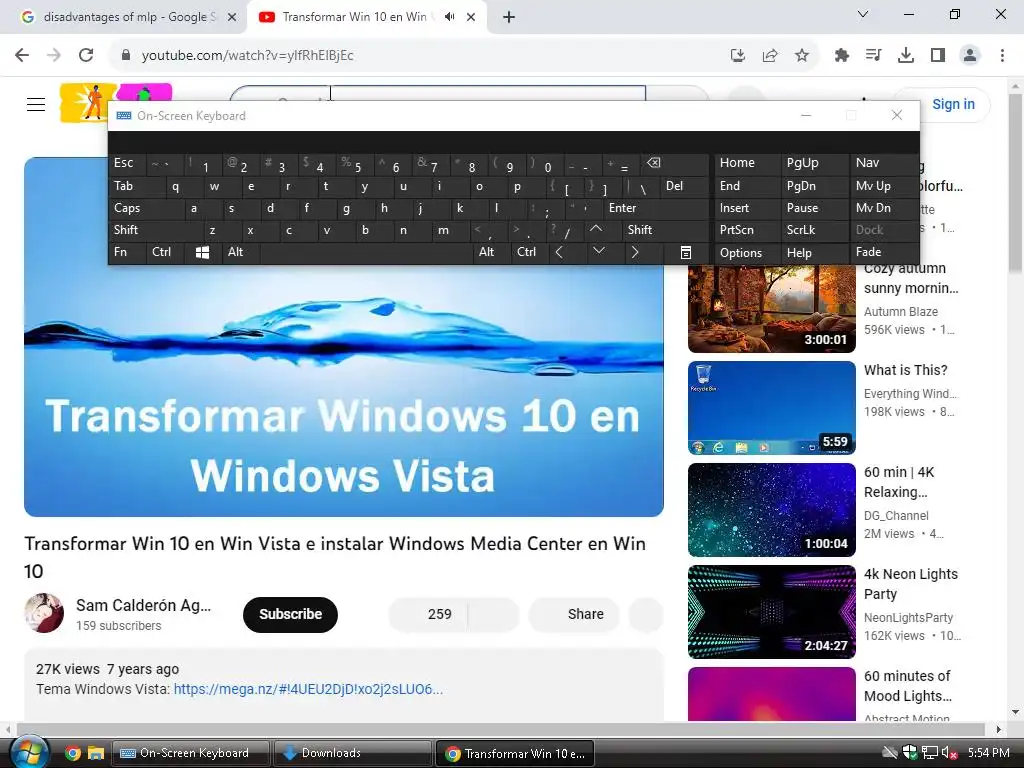This screenshot has width=1024, height=768.
Task: Toggle the left Alt key on On-Screen Keyboard
Action: pos(241,252)
